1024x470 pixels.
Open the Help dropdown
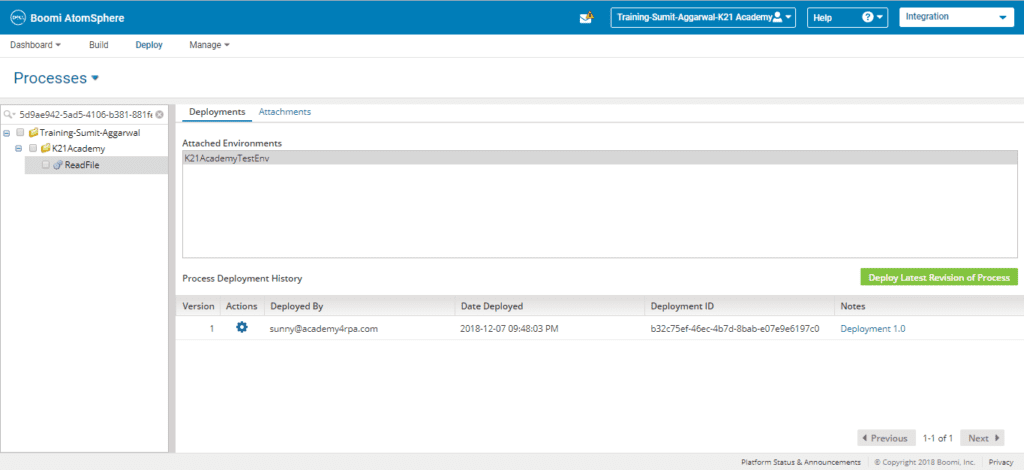coord(848,18)
